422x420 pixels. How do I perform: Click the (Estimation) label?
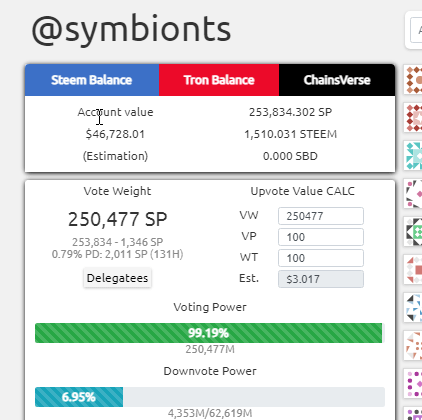point(115,156)
